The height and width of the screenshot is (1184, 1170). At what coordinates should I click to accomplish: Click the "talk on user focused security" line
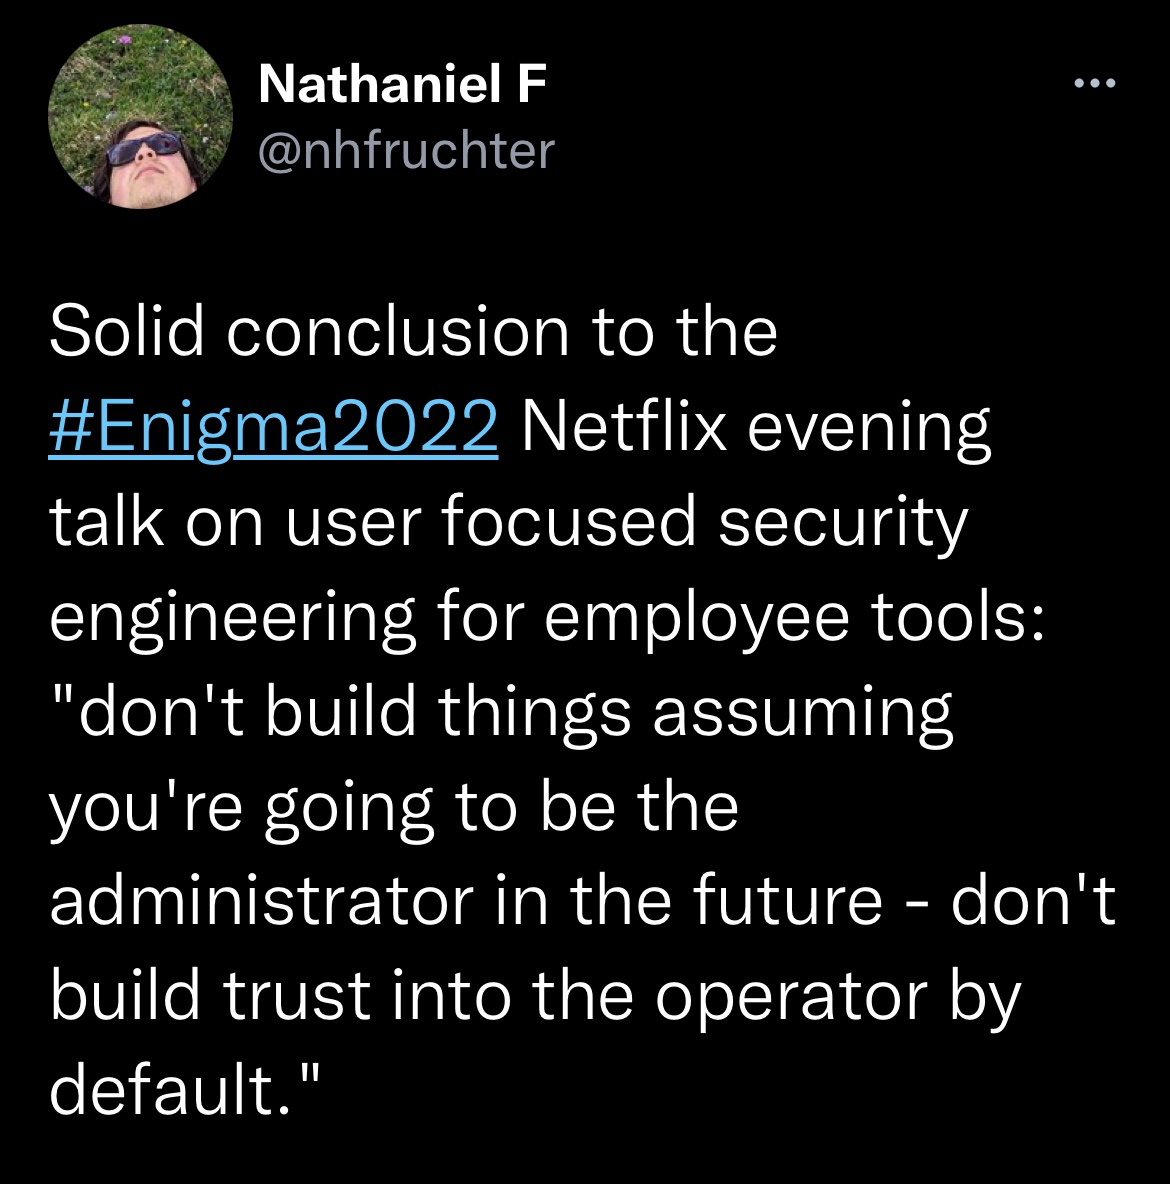click(x=509, y=523)
